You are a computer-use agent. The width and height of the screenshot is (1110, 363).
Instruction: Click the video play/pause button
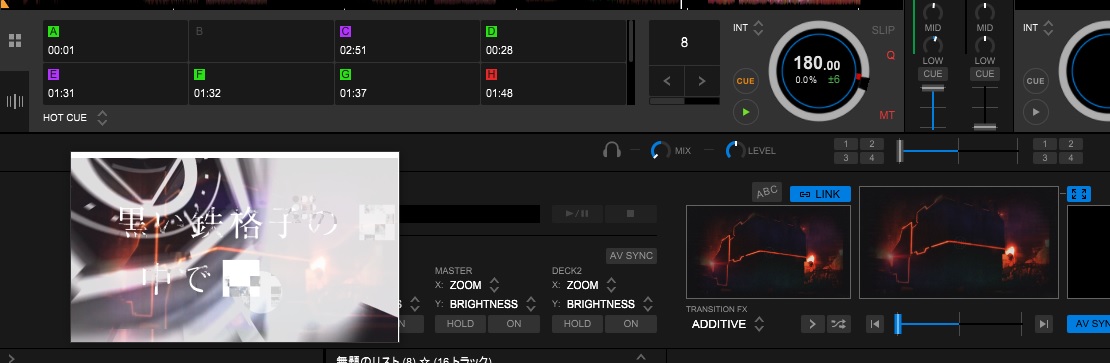point(577,214)
